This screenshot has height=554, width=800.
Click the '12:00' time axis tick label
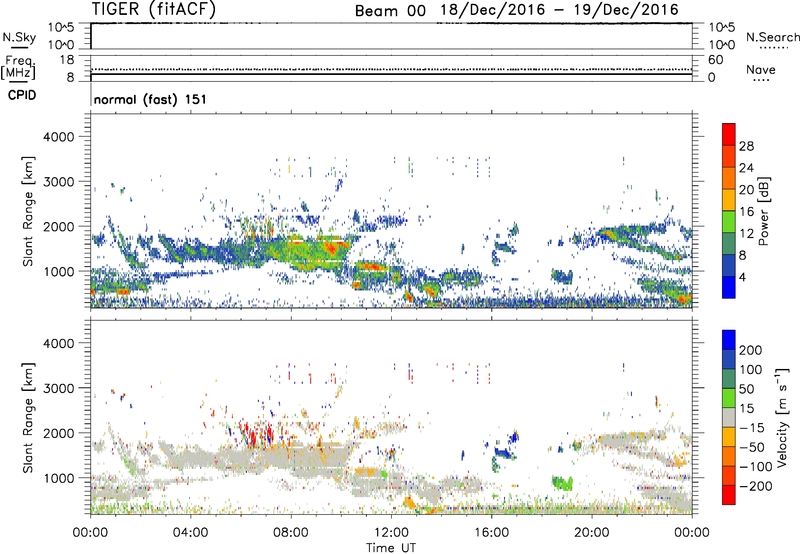[x=391, y=533]
